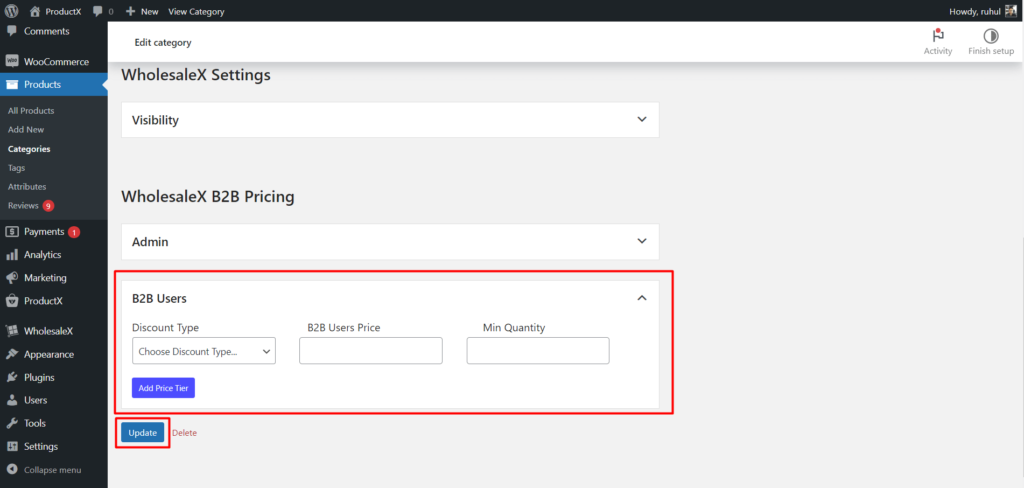The height and width of the screenshot is (488, 1024).
Task: Expand the Admin pricing panel chevron
Action: [x=642, y=241]
